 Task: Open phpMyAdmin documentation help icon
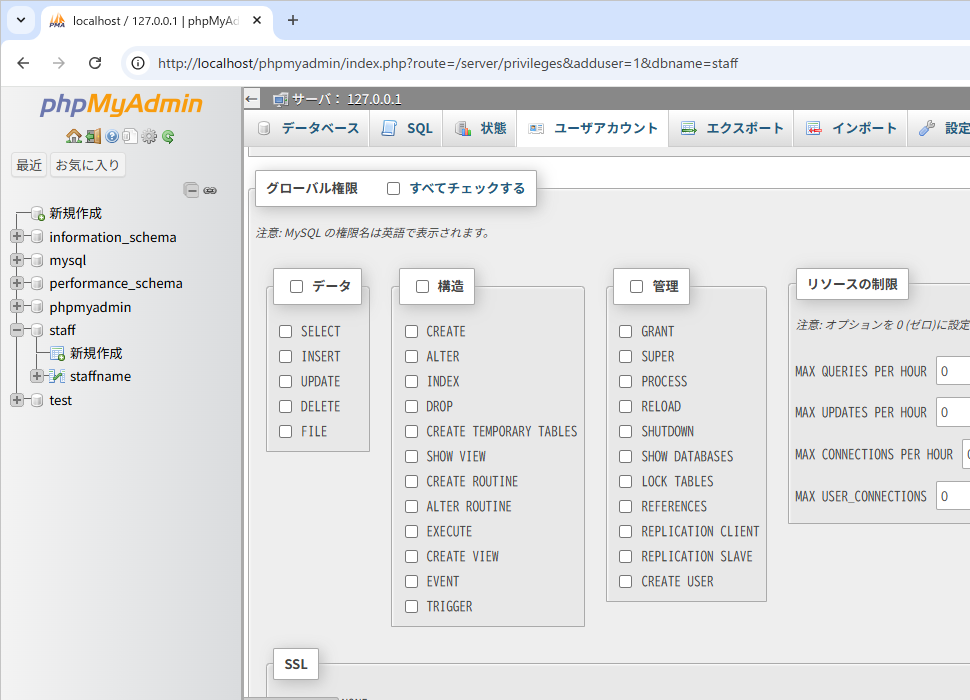(112, 137)
